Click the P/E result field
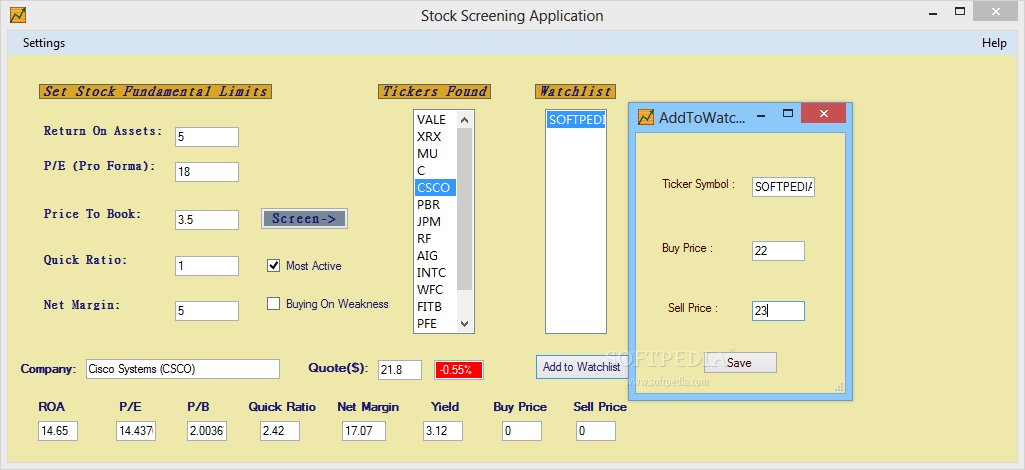 (136, 431)
